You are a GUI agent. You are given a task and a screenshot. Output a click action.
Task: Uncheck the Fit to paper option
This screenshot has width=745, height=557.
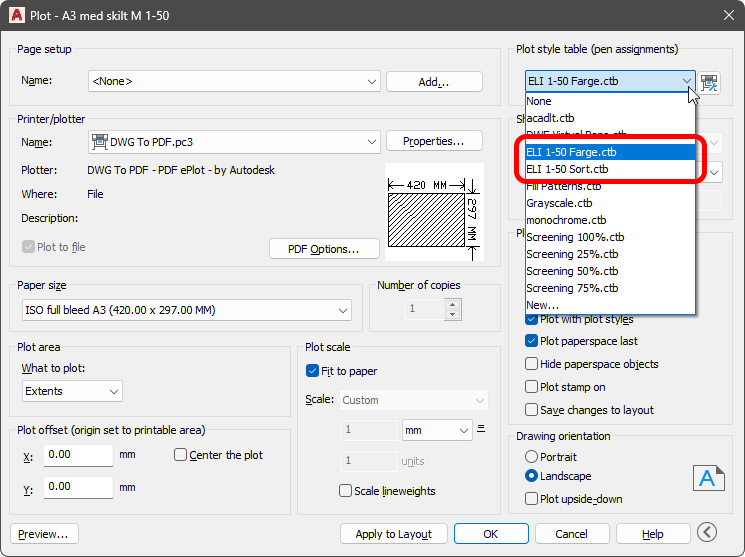tap(313, 371)
